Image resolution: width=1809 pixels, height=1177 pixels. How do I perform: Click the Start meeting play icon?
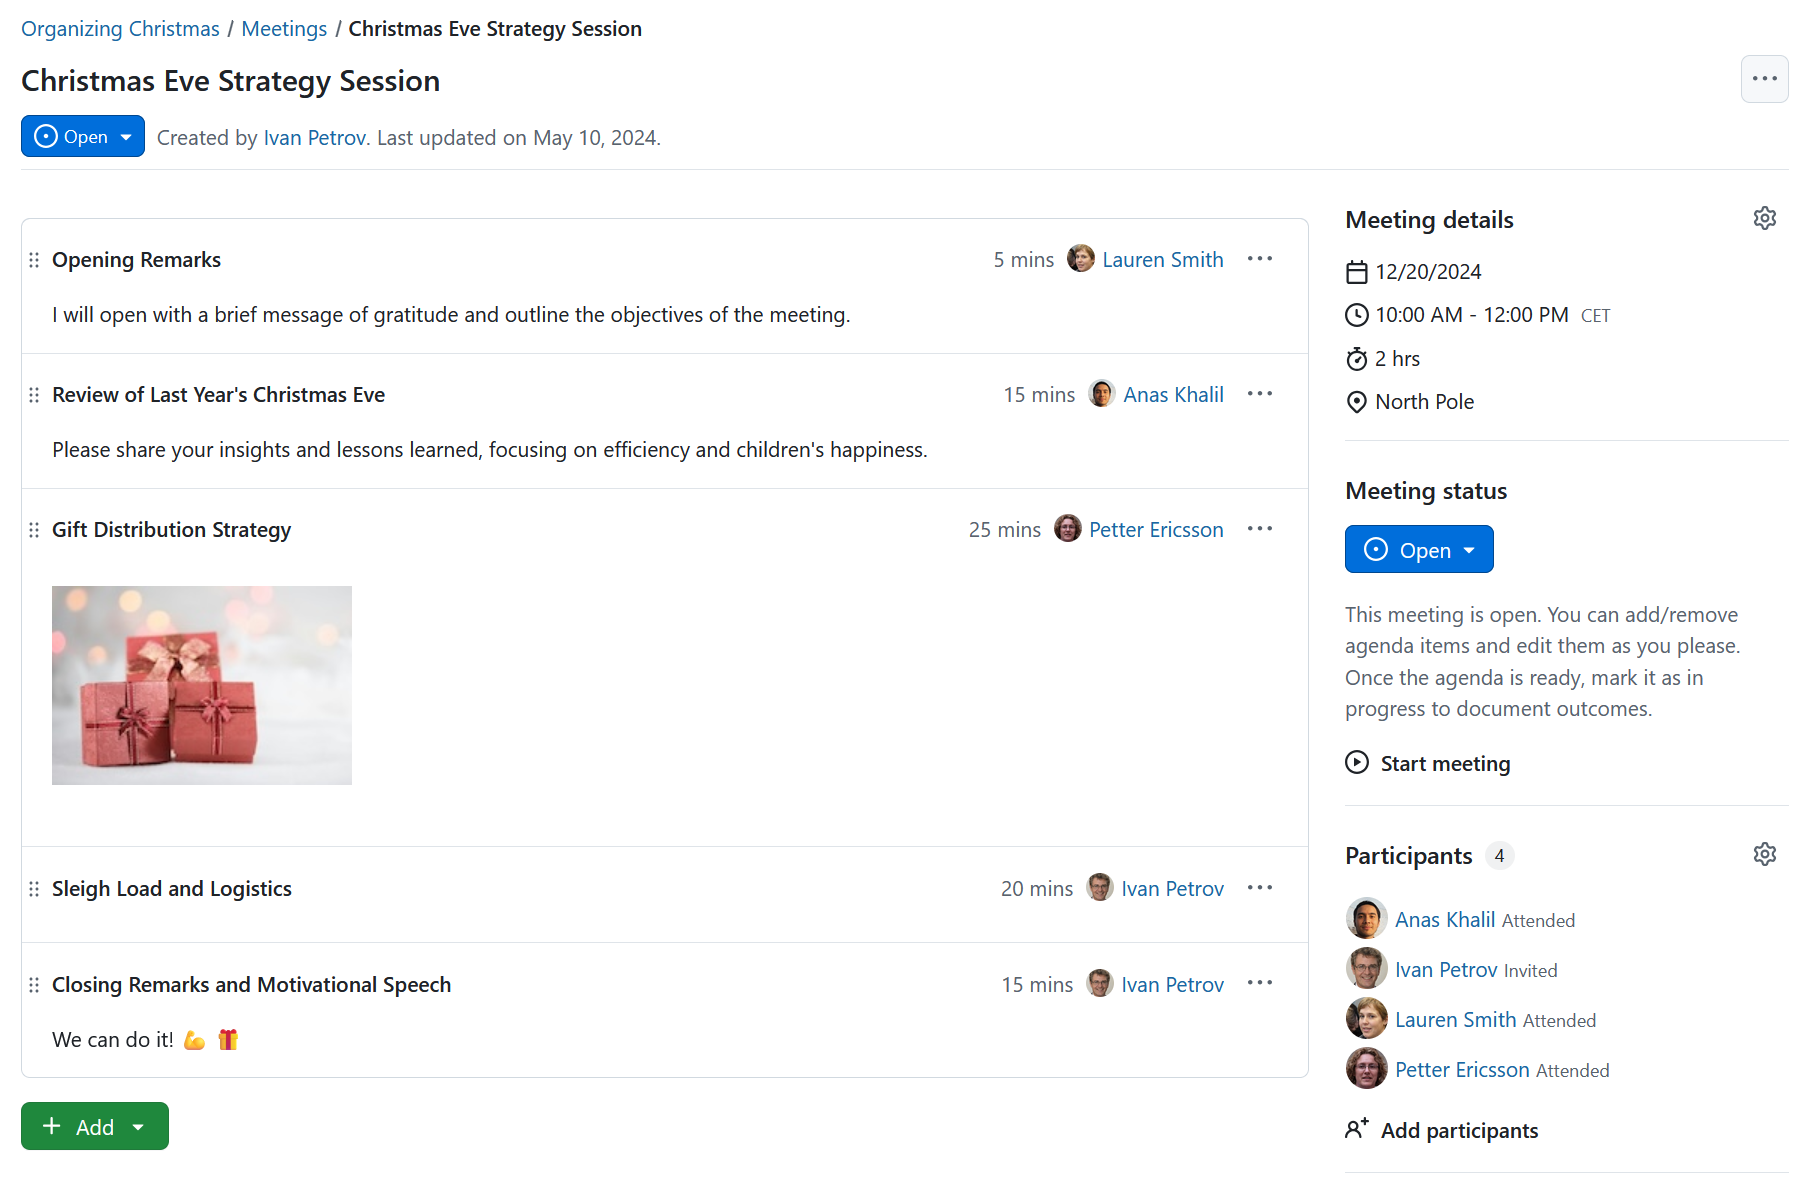[x=1357, y=762]
